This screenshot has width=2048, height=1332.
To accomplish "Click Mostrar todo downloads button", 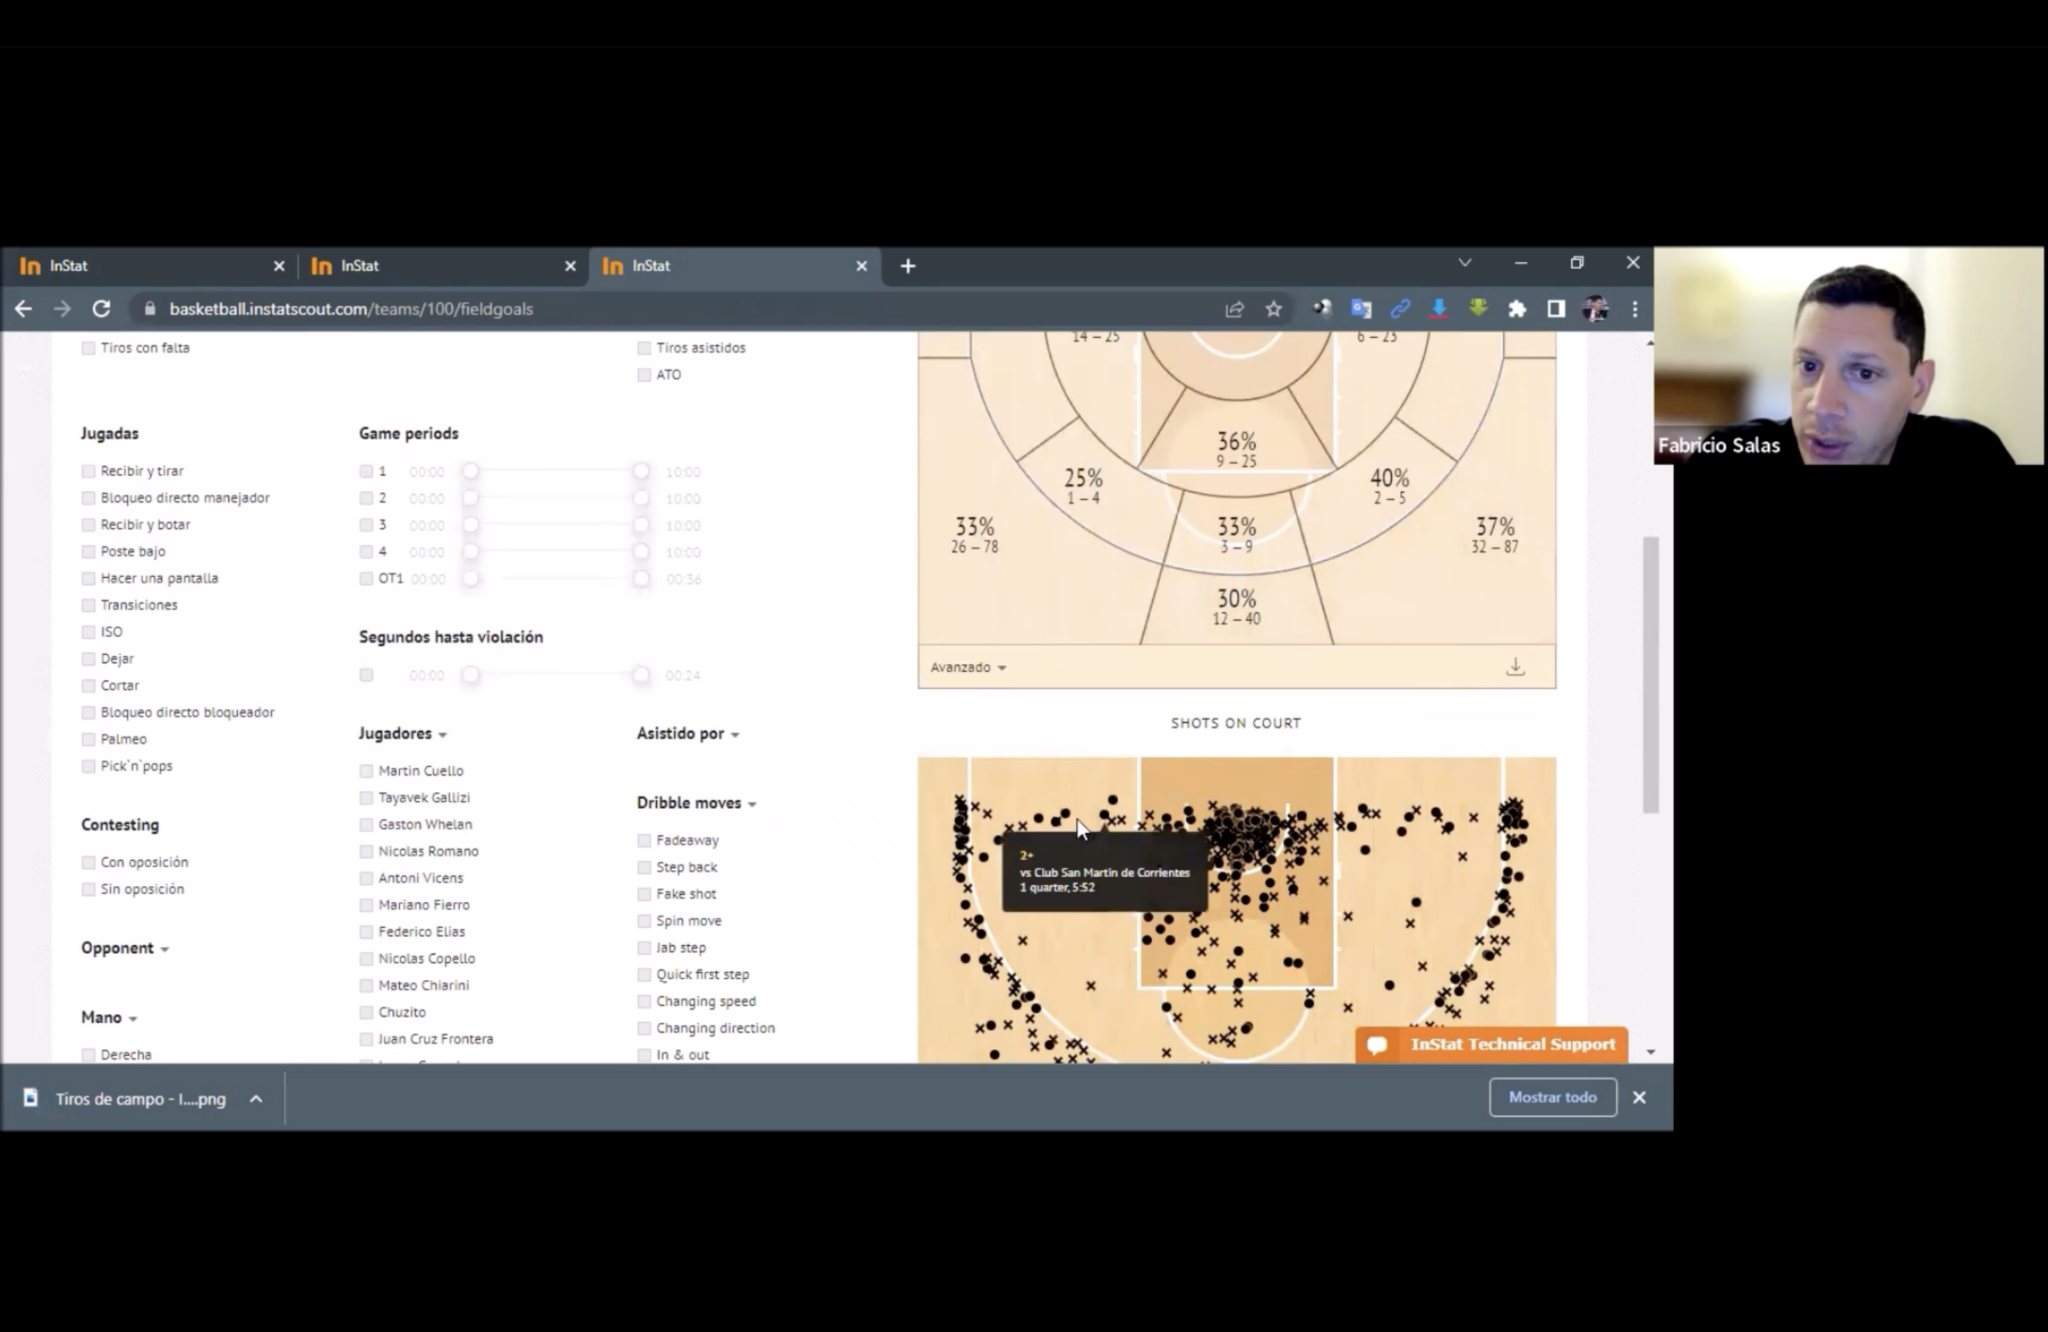I will [1553, 1097].
